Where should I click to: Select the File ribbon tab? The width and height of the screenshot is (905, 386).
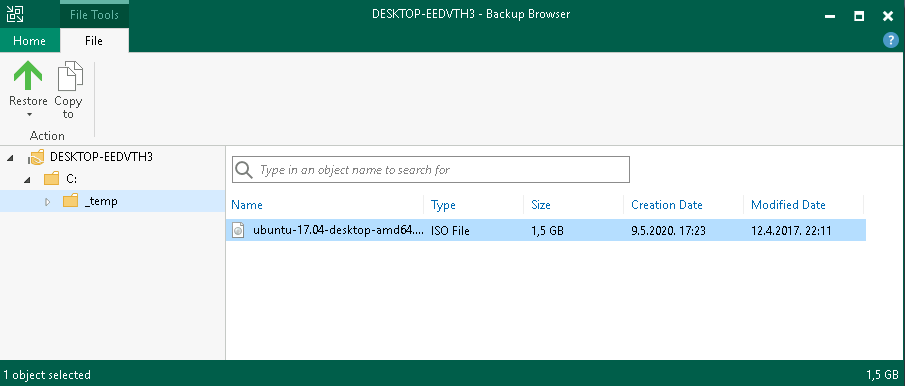coord(94,41)
